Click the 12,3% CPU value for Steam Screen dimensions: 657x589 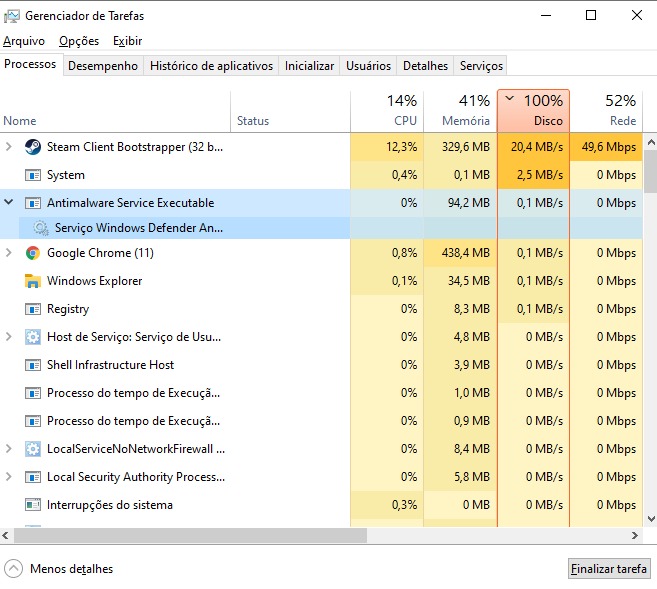point(401,147)
